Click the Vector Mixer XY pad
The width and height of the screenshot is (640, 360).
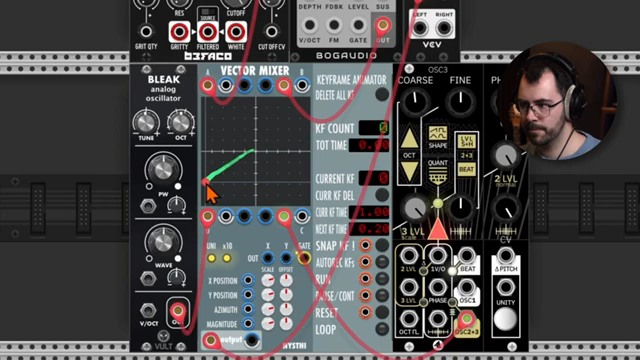(x=256, y=151)
